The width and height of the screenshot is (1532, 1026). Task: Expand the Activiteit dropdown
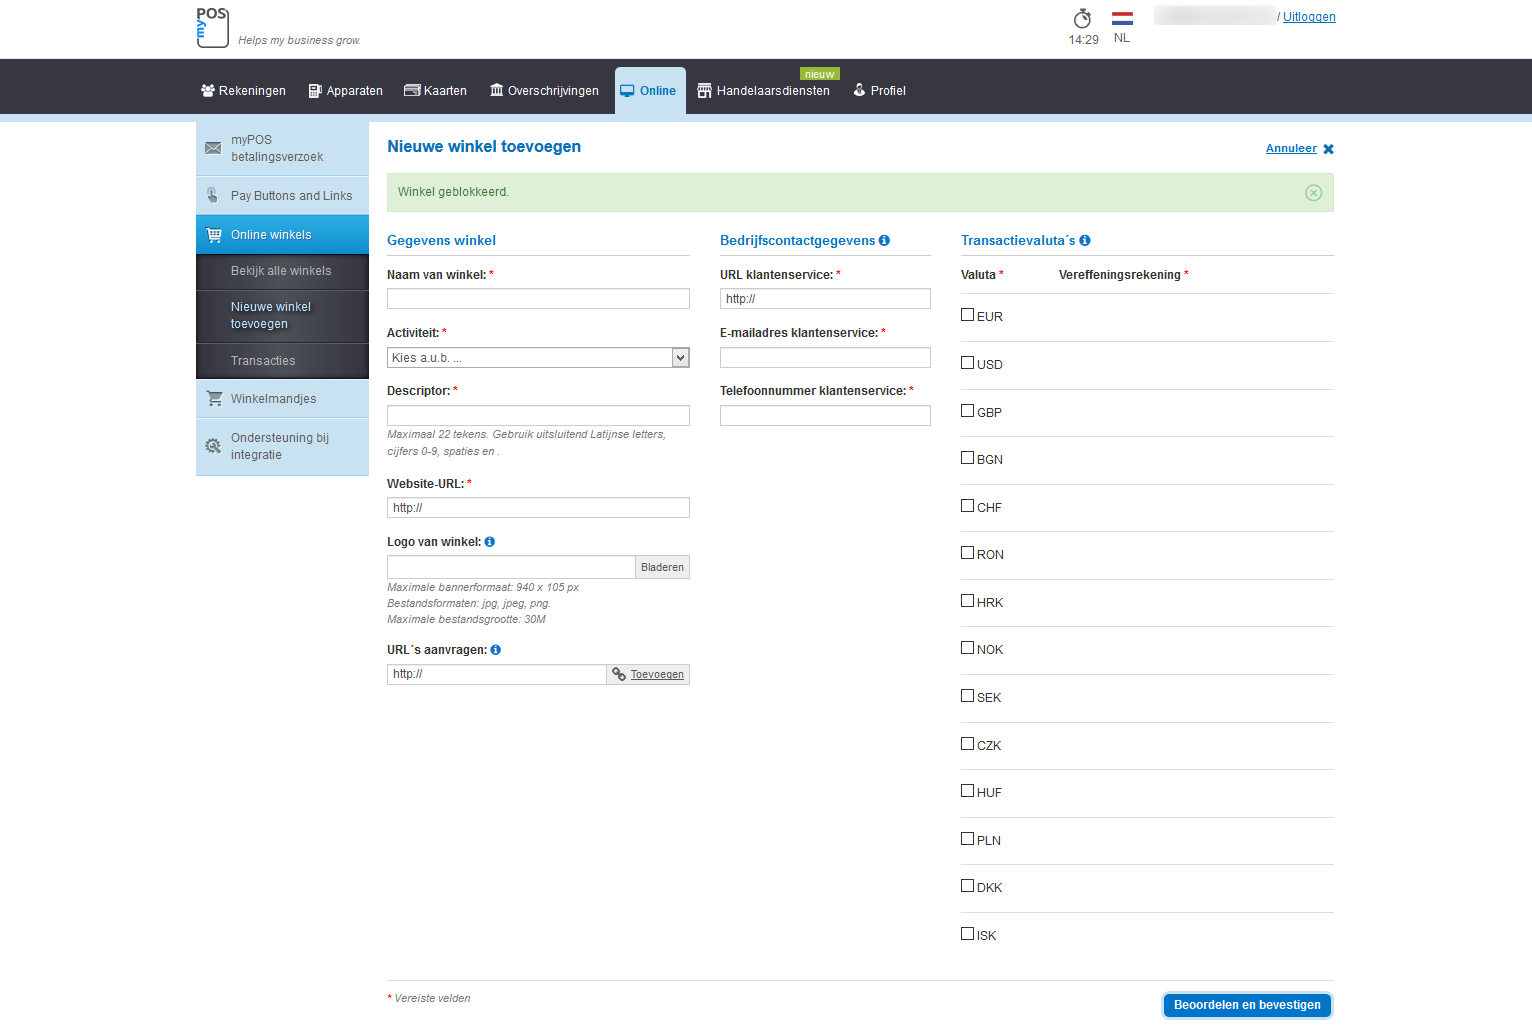pos(680,358)
